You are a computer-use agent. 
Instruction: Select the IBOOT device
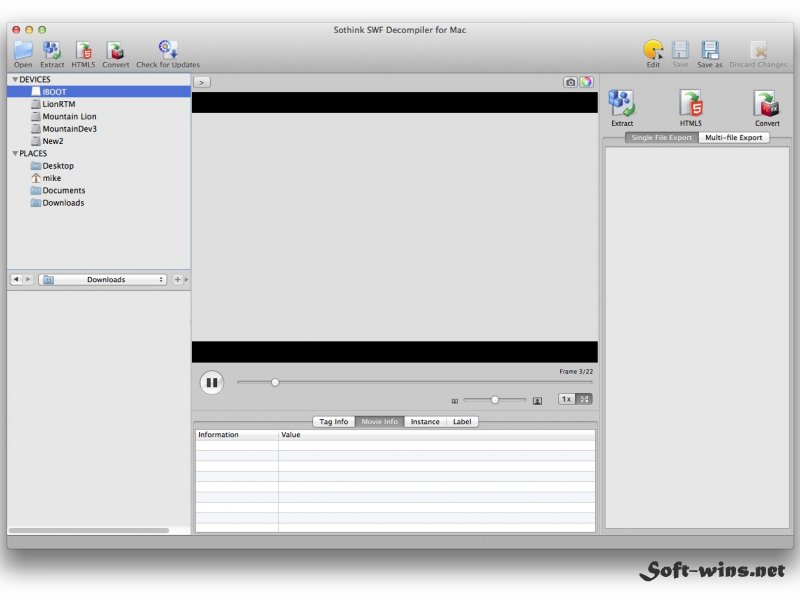[99, 92]
